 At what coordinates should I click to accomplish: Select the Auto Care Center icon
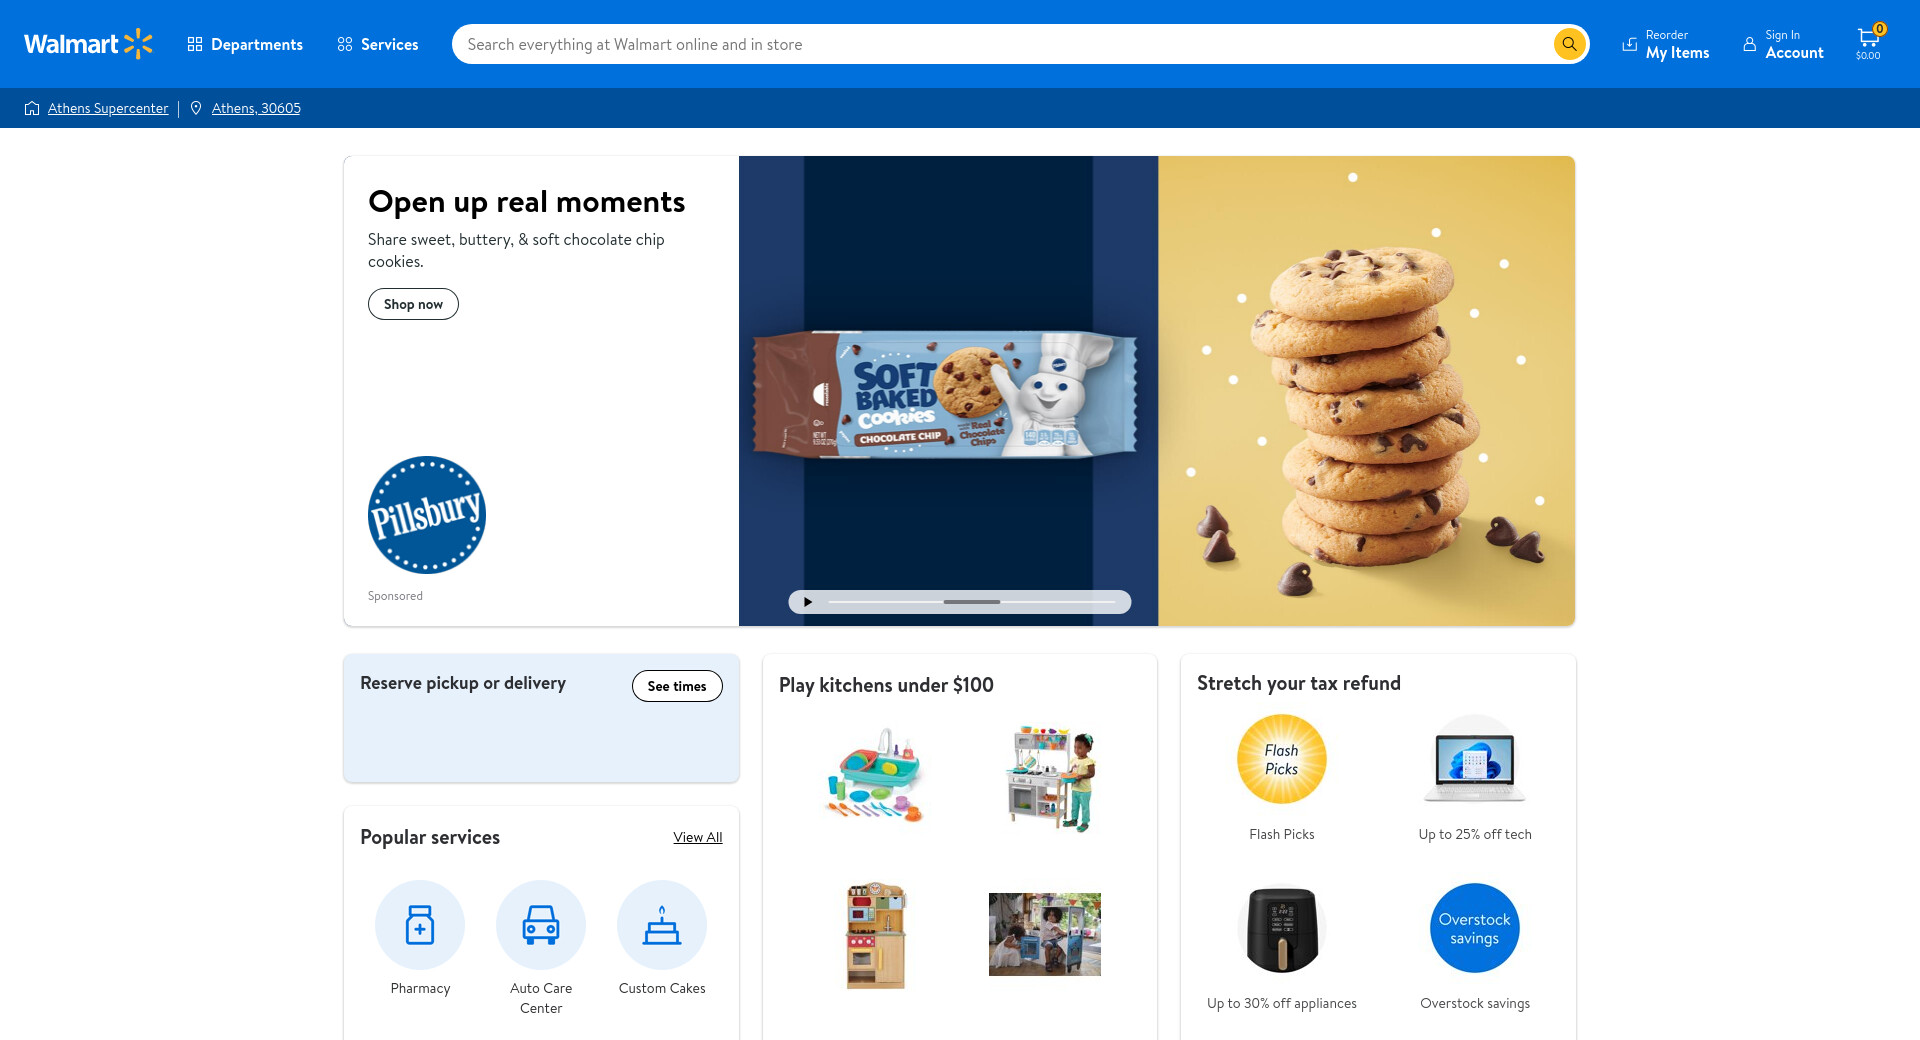click(541, 925)
